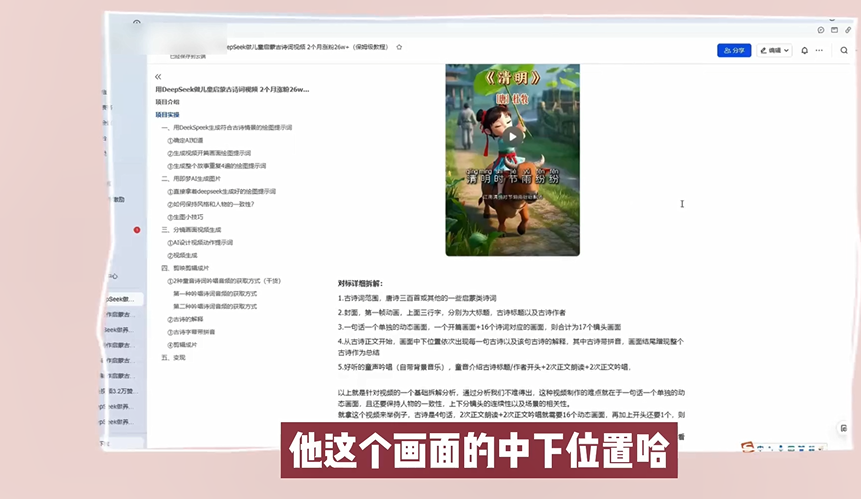Go to outline item ③生成整个故事重复4遍的绘图提示词
The image size is (861, 499).
pyautogui.click(x=216, y=166)
